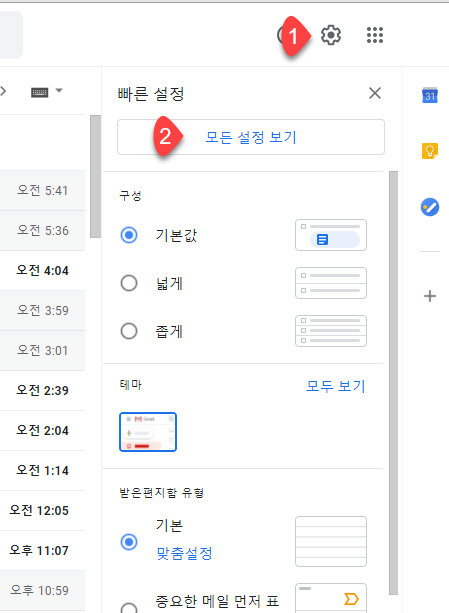Click the important-first inbox preview image

pos(331,598)
